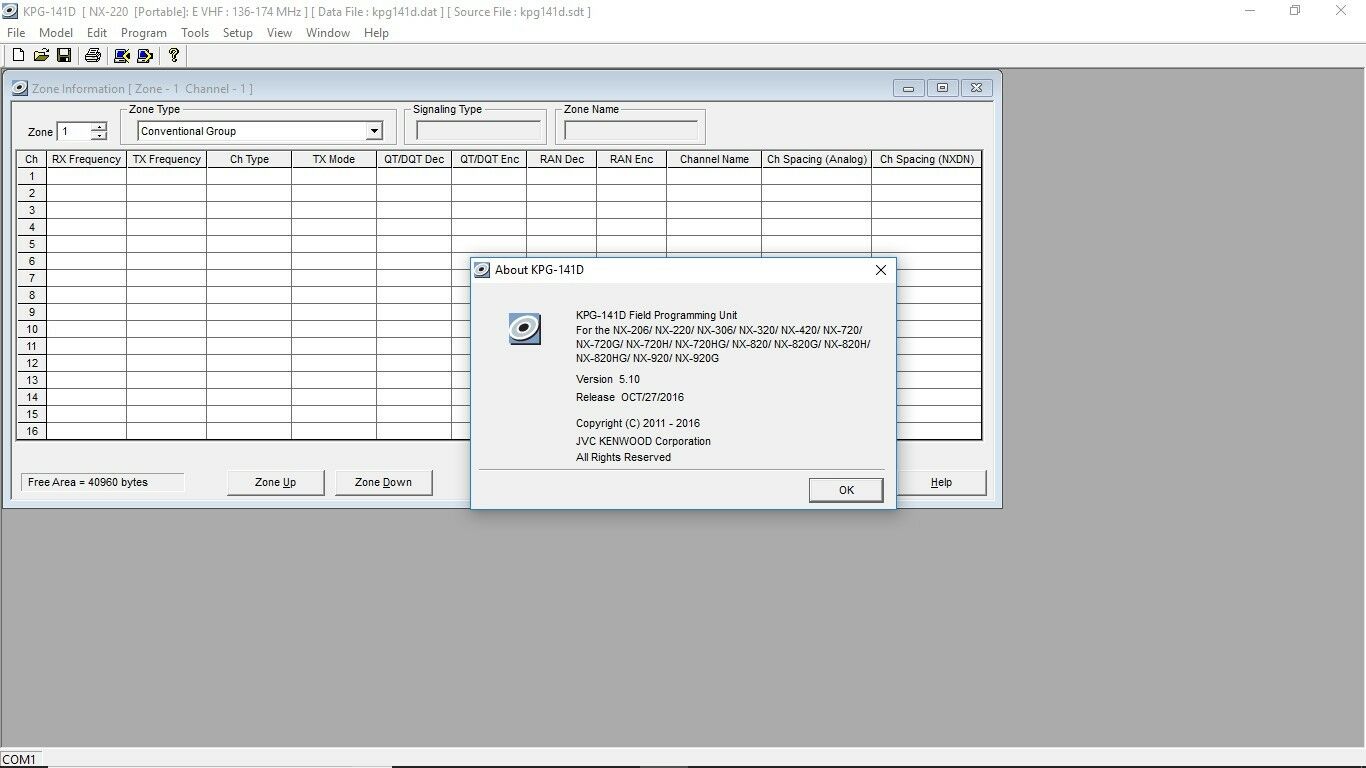The height and width of the screenshot is (768, 1366).
Task: Close the About KPG-141D dialog
Action: 880,270
